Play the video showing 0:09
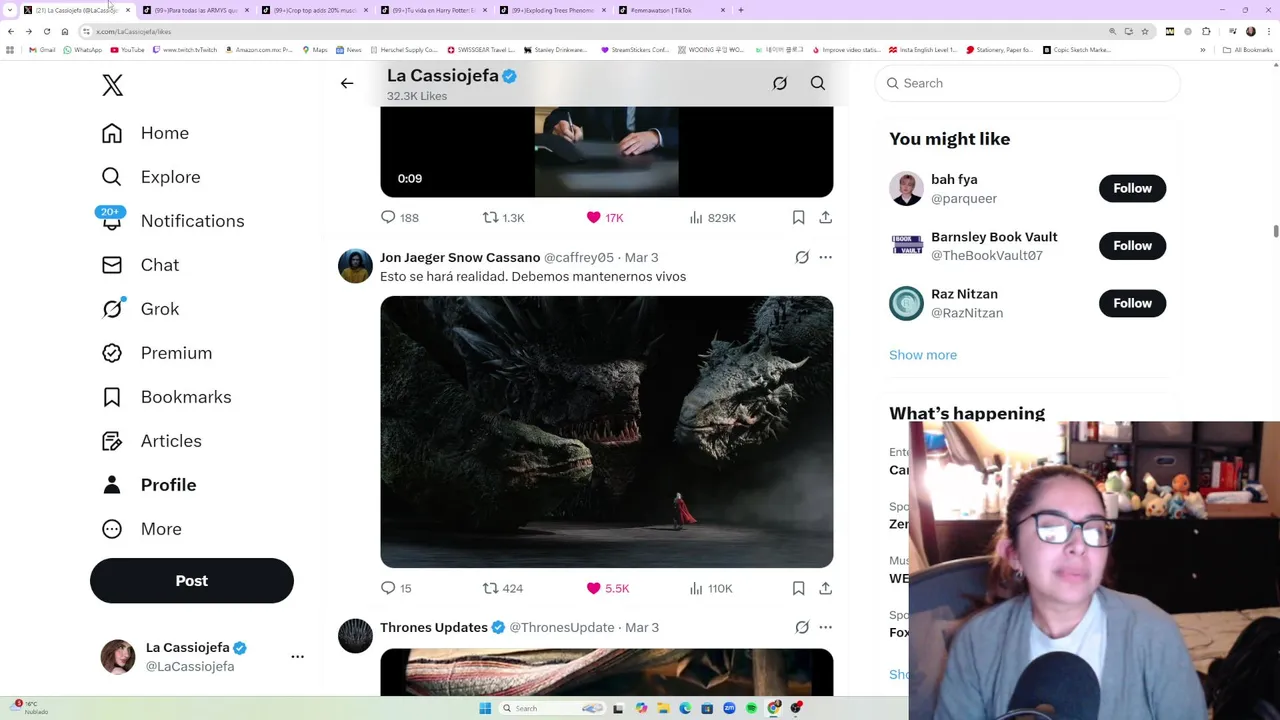 point(606,152)
